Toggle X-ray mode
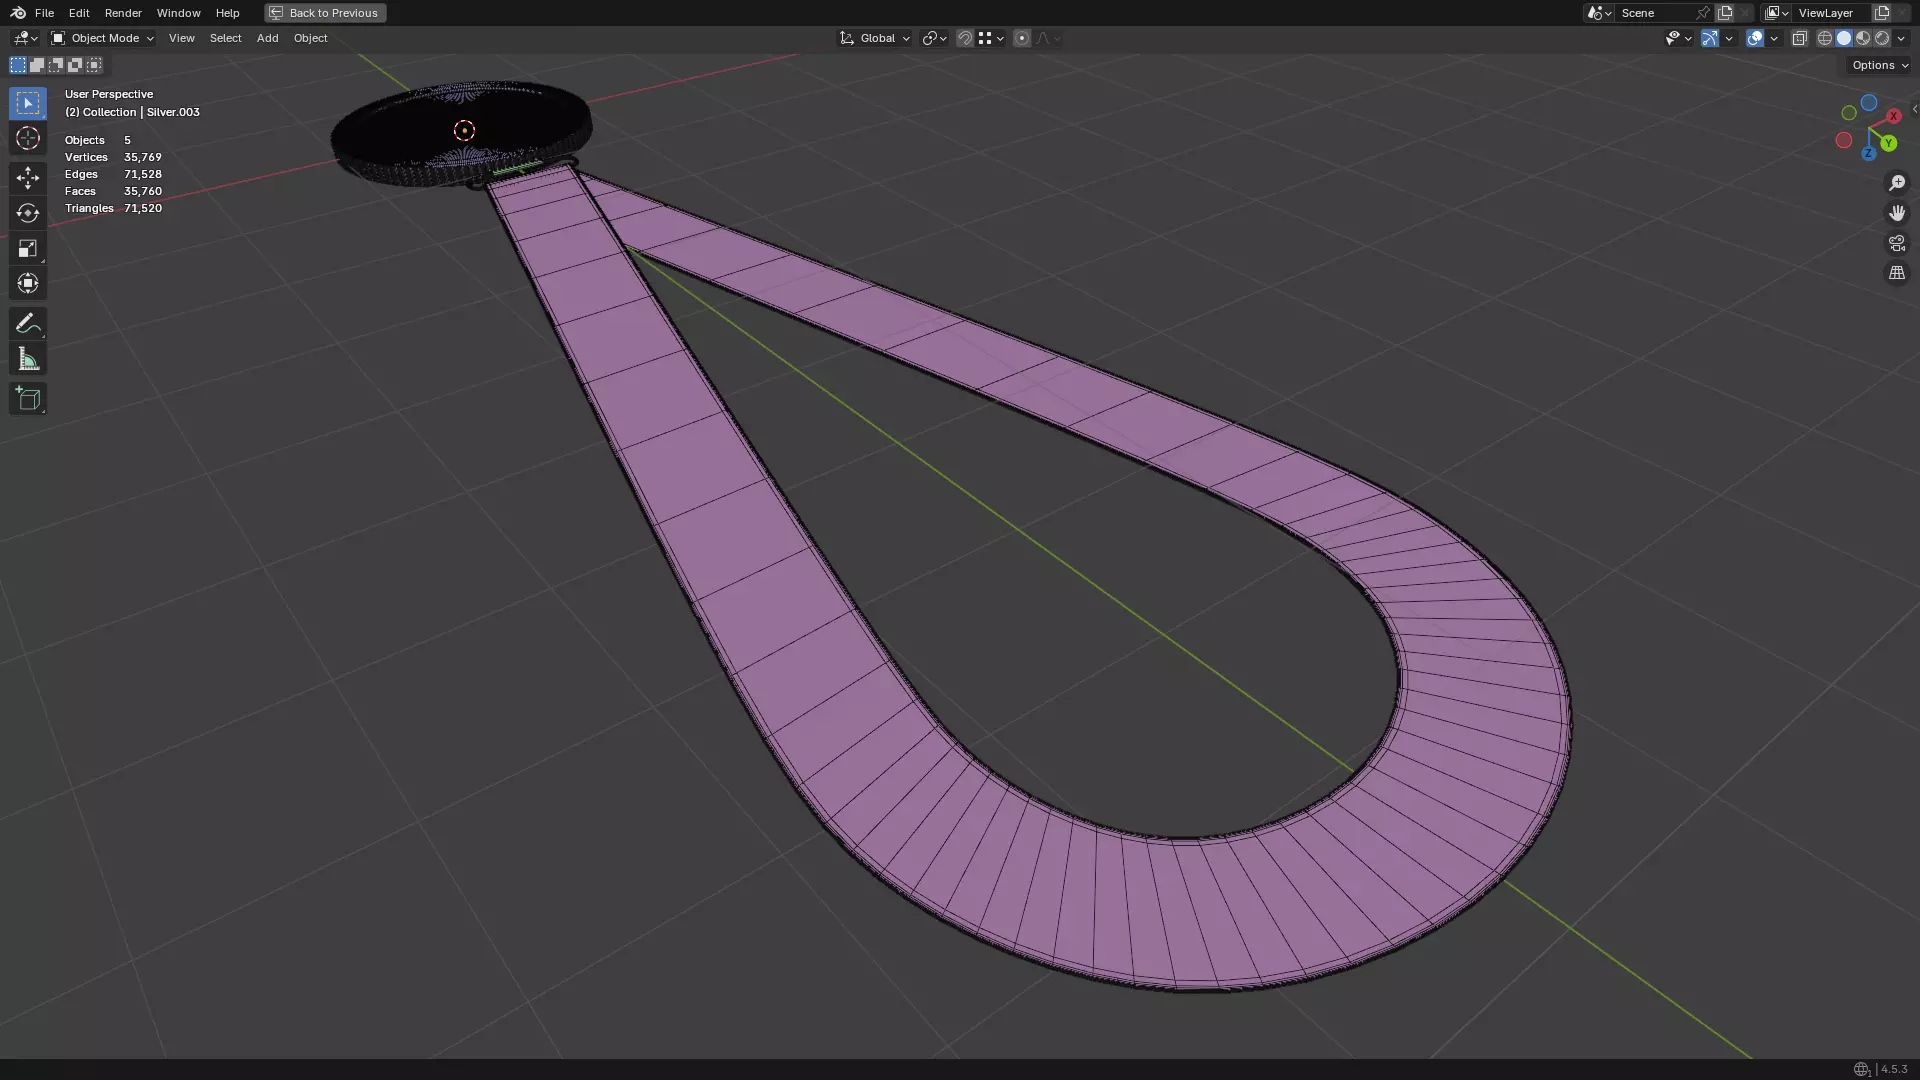The image size is (1920, 1080). (x=1799, y=38)
